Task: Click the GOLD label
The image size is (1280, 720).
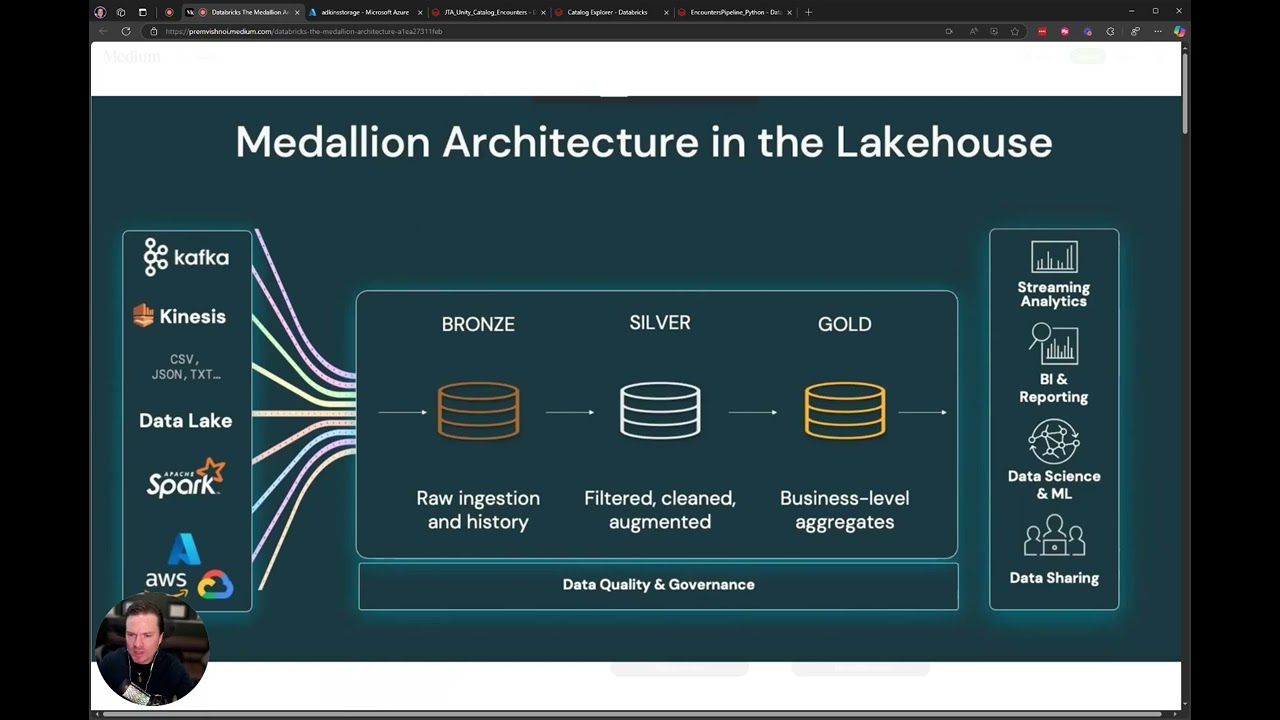Action: coord(845,324)
